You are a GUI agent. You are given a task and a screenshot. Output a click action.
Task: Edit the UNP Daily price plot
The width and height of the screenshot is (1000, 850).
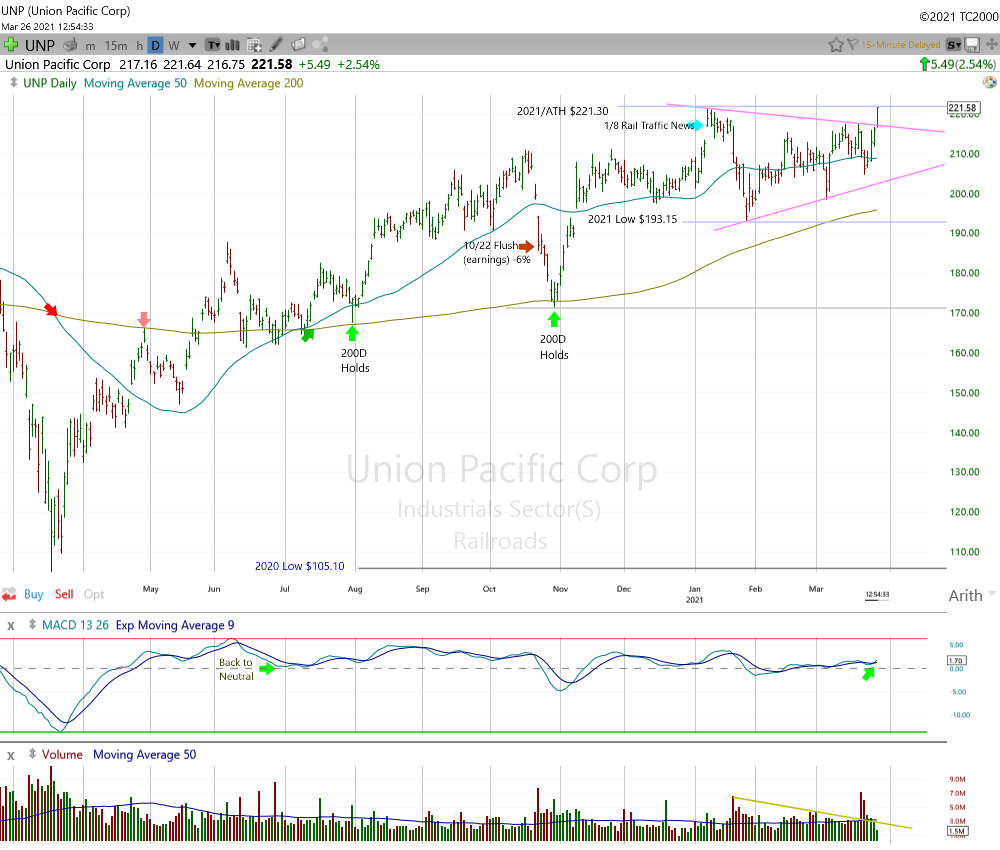(50, 83)
